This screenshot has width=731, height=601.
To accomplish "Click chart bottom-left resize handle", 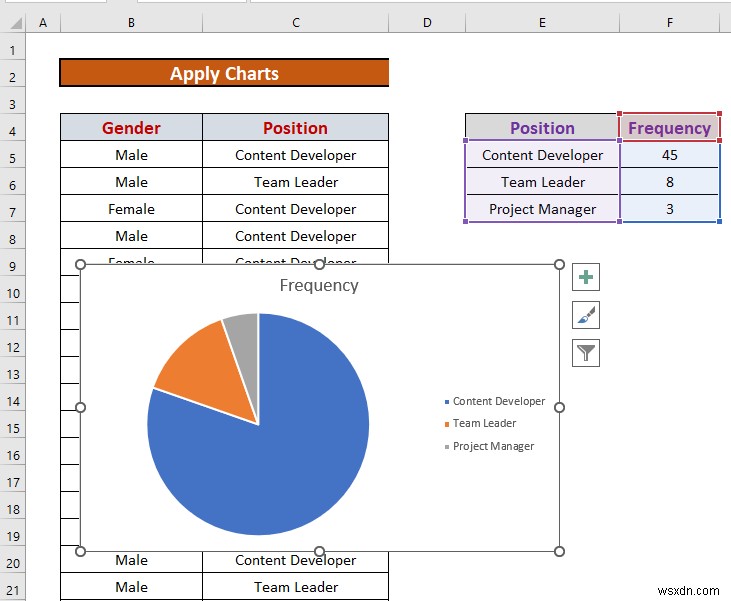I will click(80, 552).
